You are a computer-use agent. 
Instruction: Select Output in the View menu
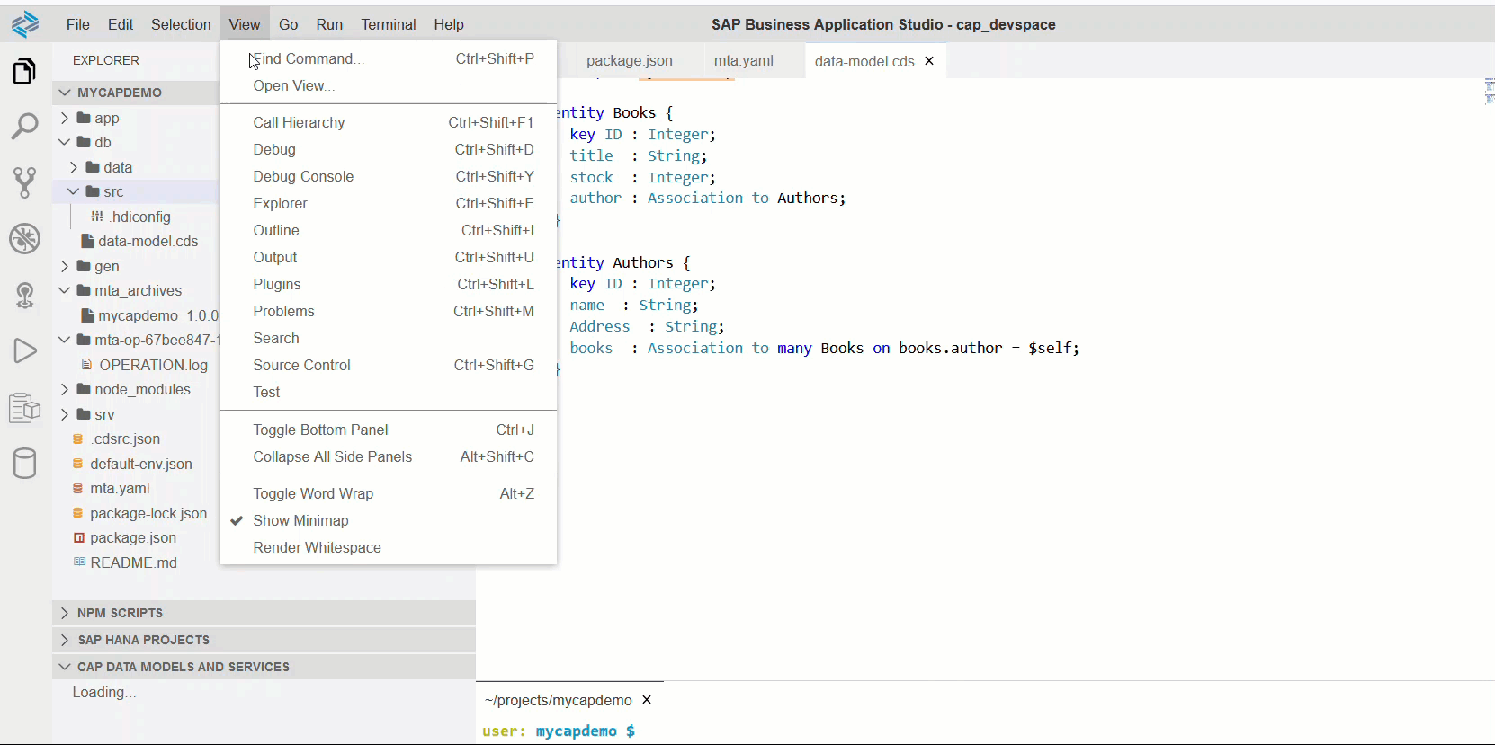click(x=388, y=258)
